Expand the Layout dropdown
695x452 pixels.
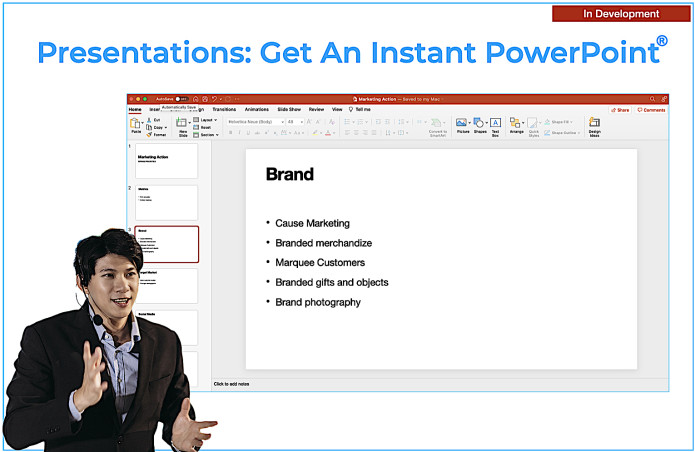point(206,120)
